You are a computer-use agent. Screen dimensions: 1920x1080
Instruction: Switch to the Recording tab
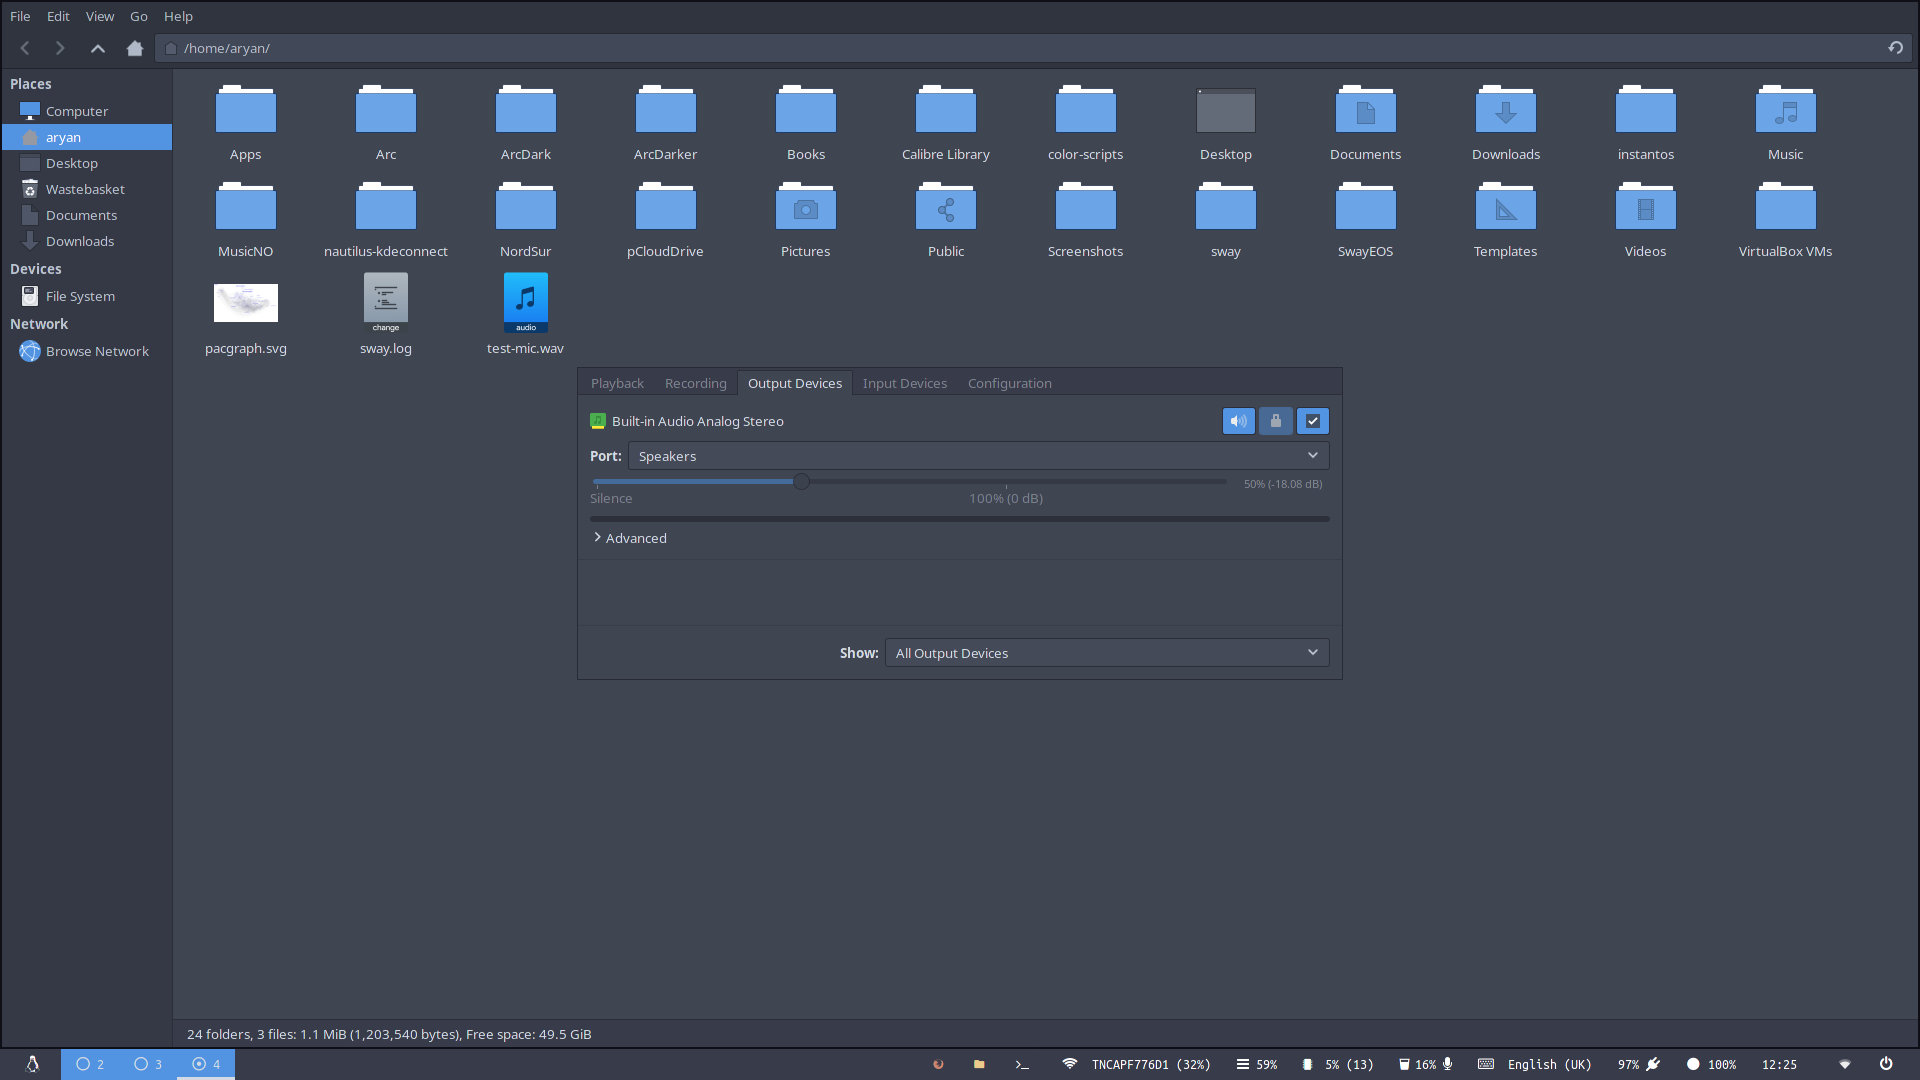tap(696, 383)
